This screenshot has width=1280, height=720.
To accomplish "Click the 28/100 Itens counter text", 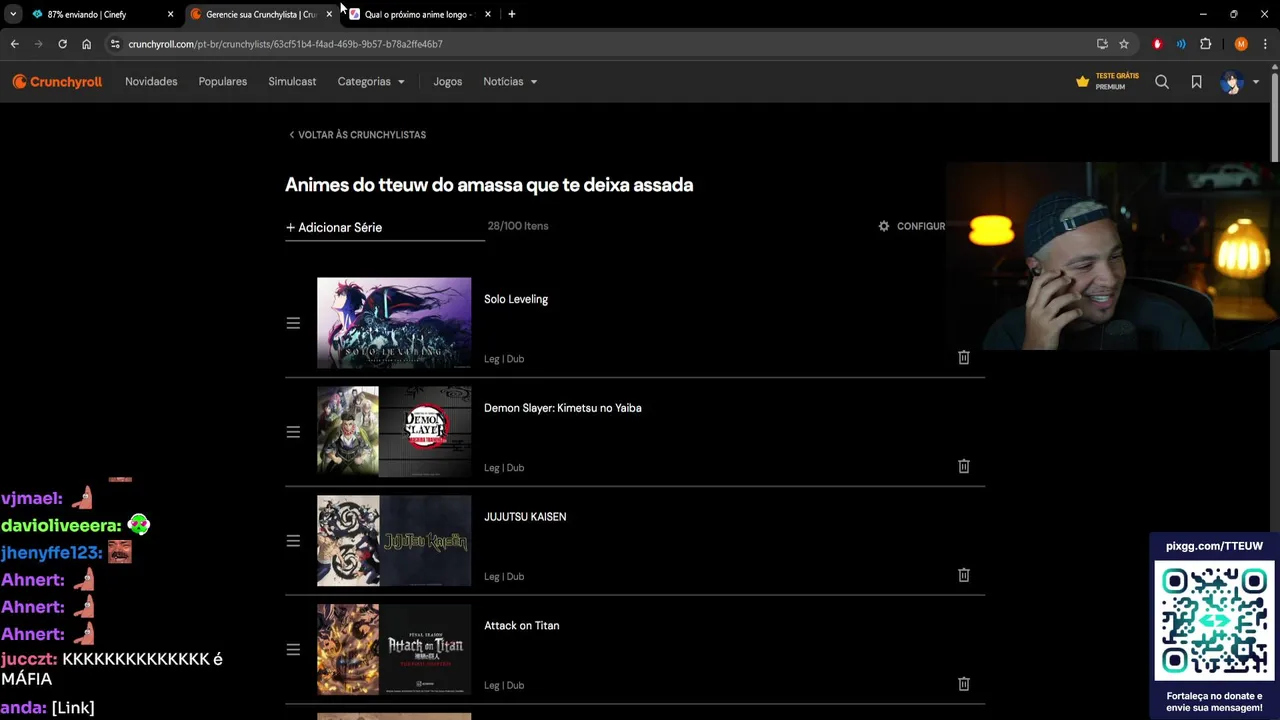I will pos(518,226).
